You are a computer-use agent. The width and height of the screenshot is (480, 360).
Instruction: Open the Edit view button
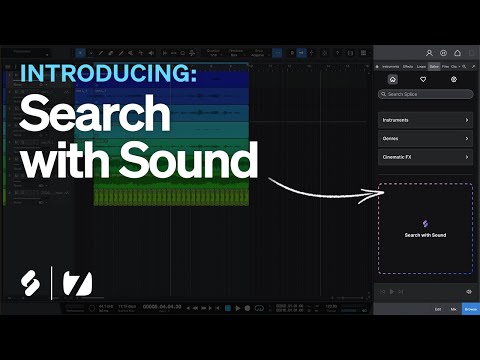(x=438, y=309)
